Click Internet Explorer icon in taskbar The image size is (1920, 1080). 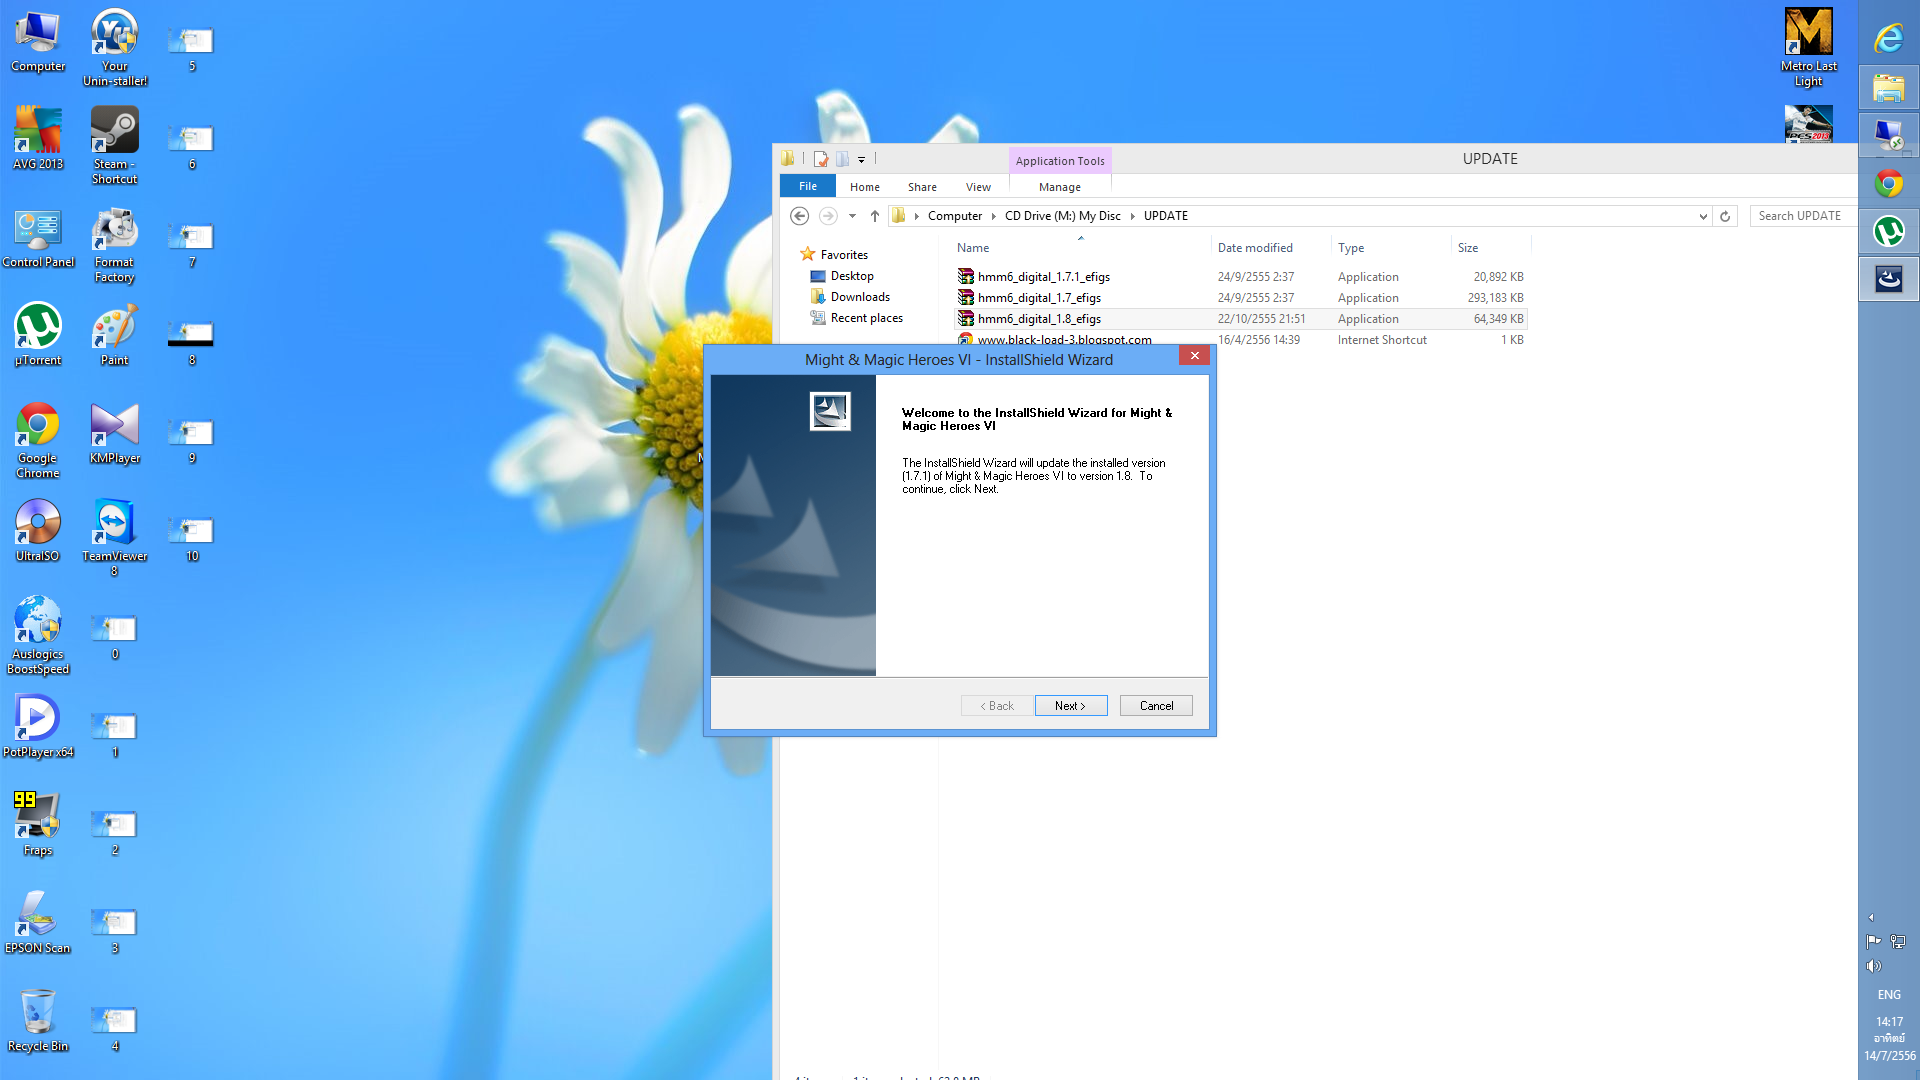coord(1888,38)
